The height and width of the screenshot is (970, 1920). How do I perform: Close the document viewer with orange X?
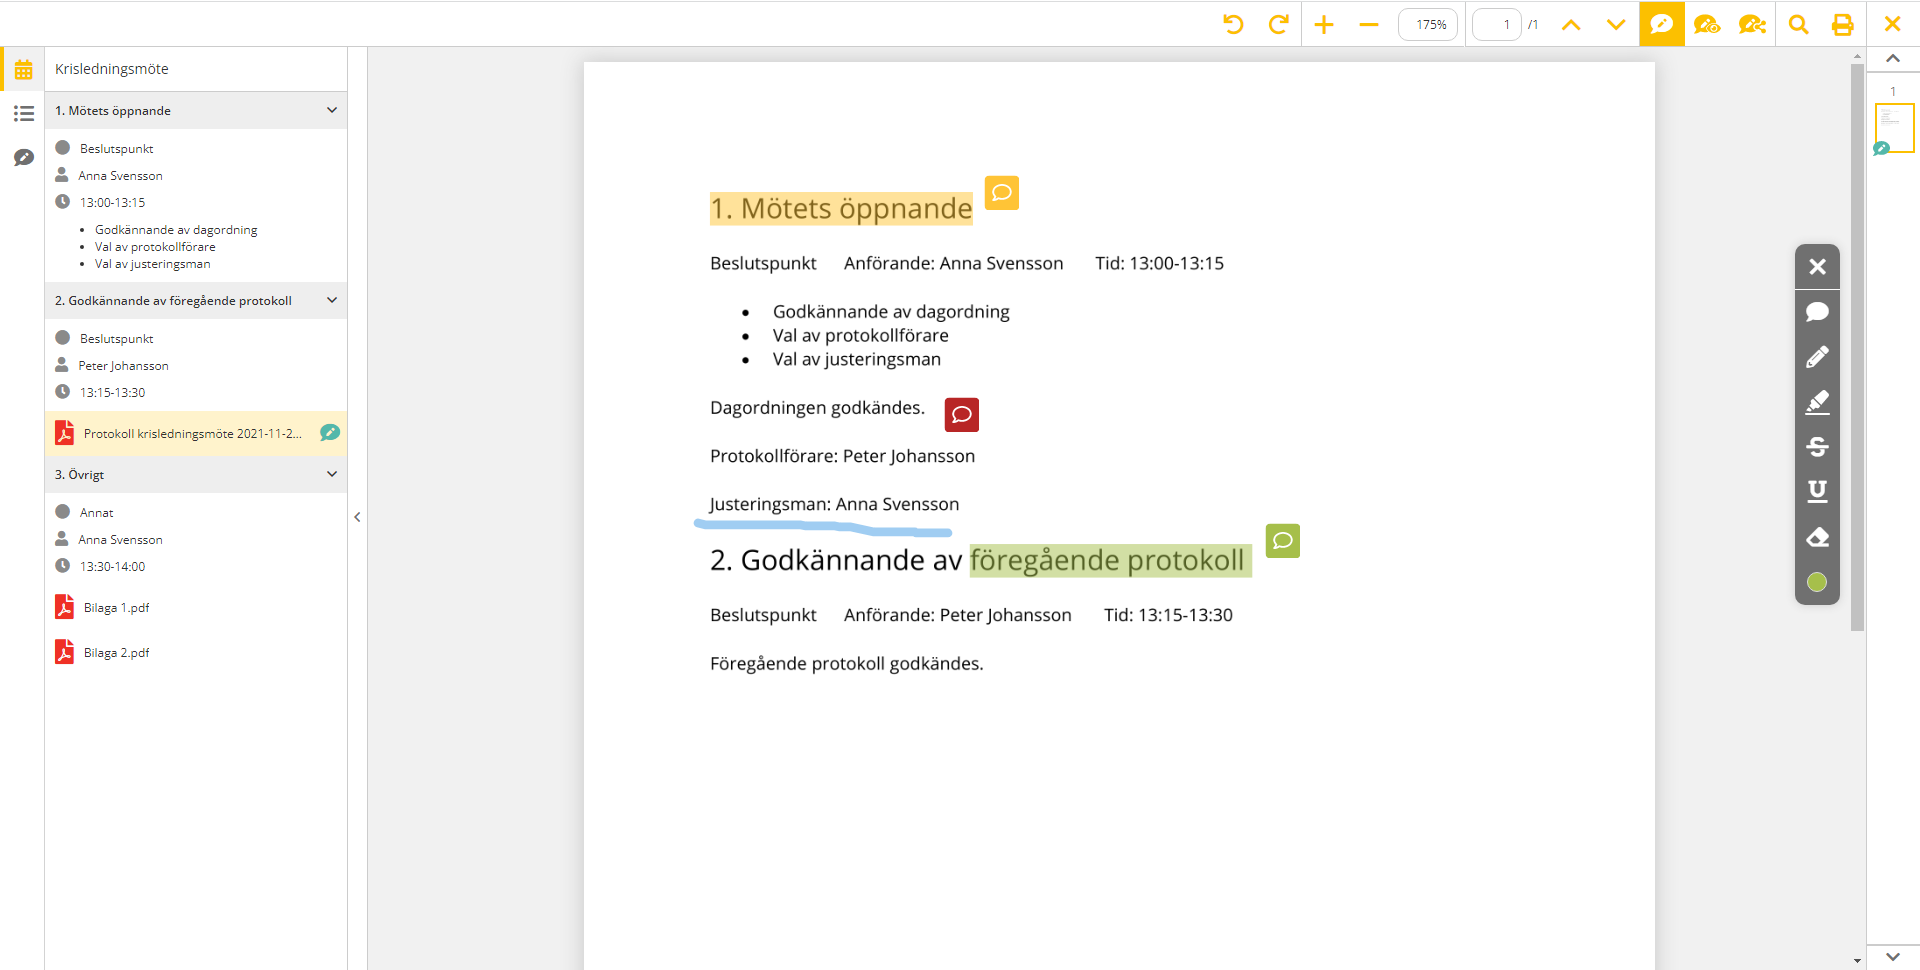pos(1892,24)
